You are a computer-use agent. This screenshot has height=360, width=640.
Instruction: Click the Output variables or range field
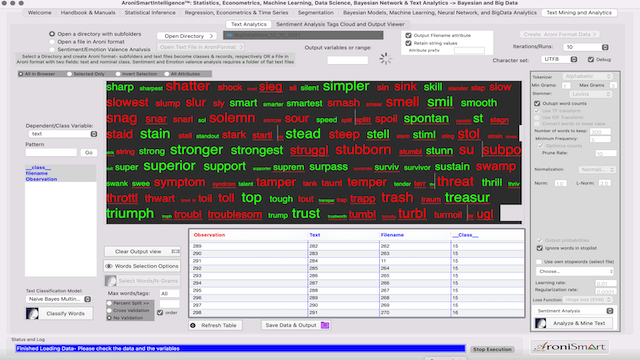[348, 60]
